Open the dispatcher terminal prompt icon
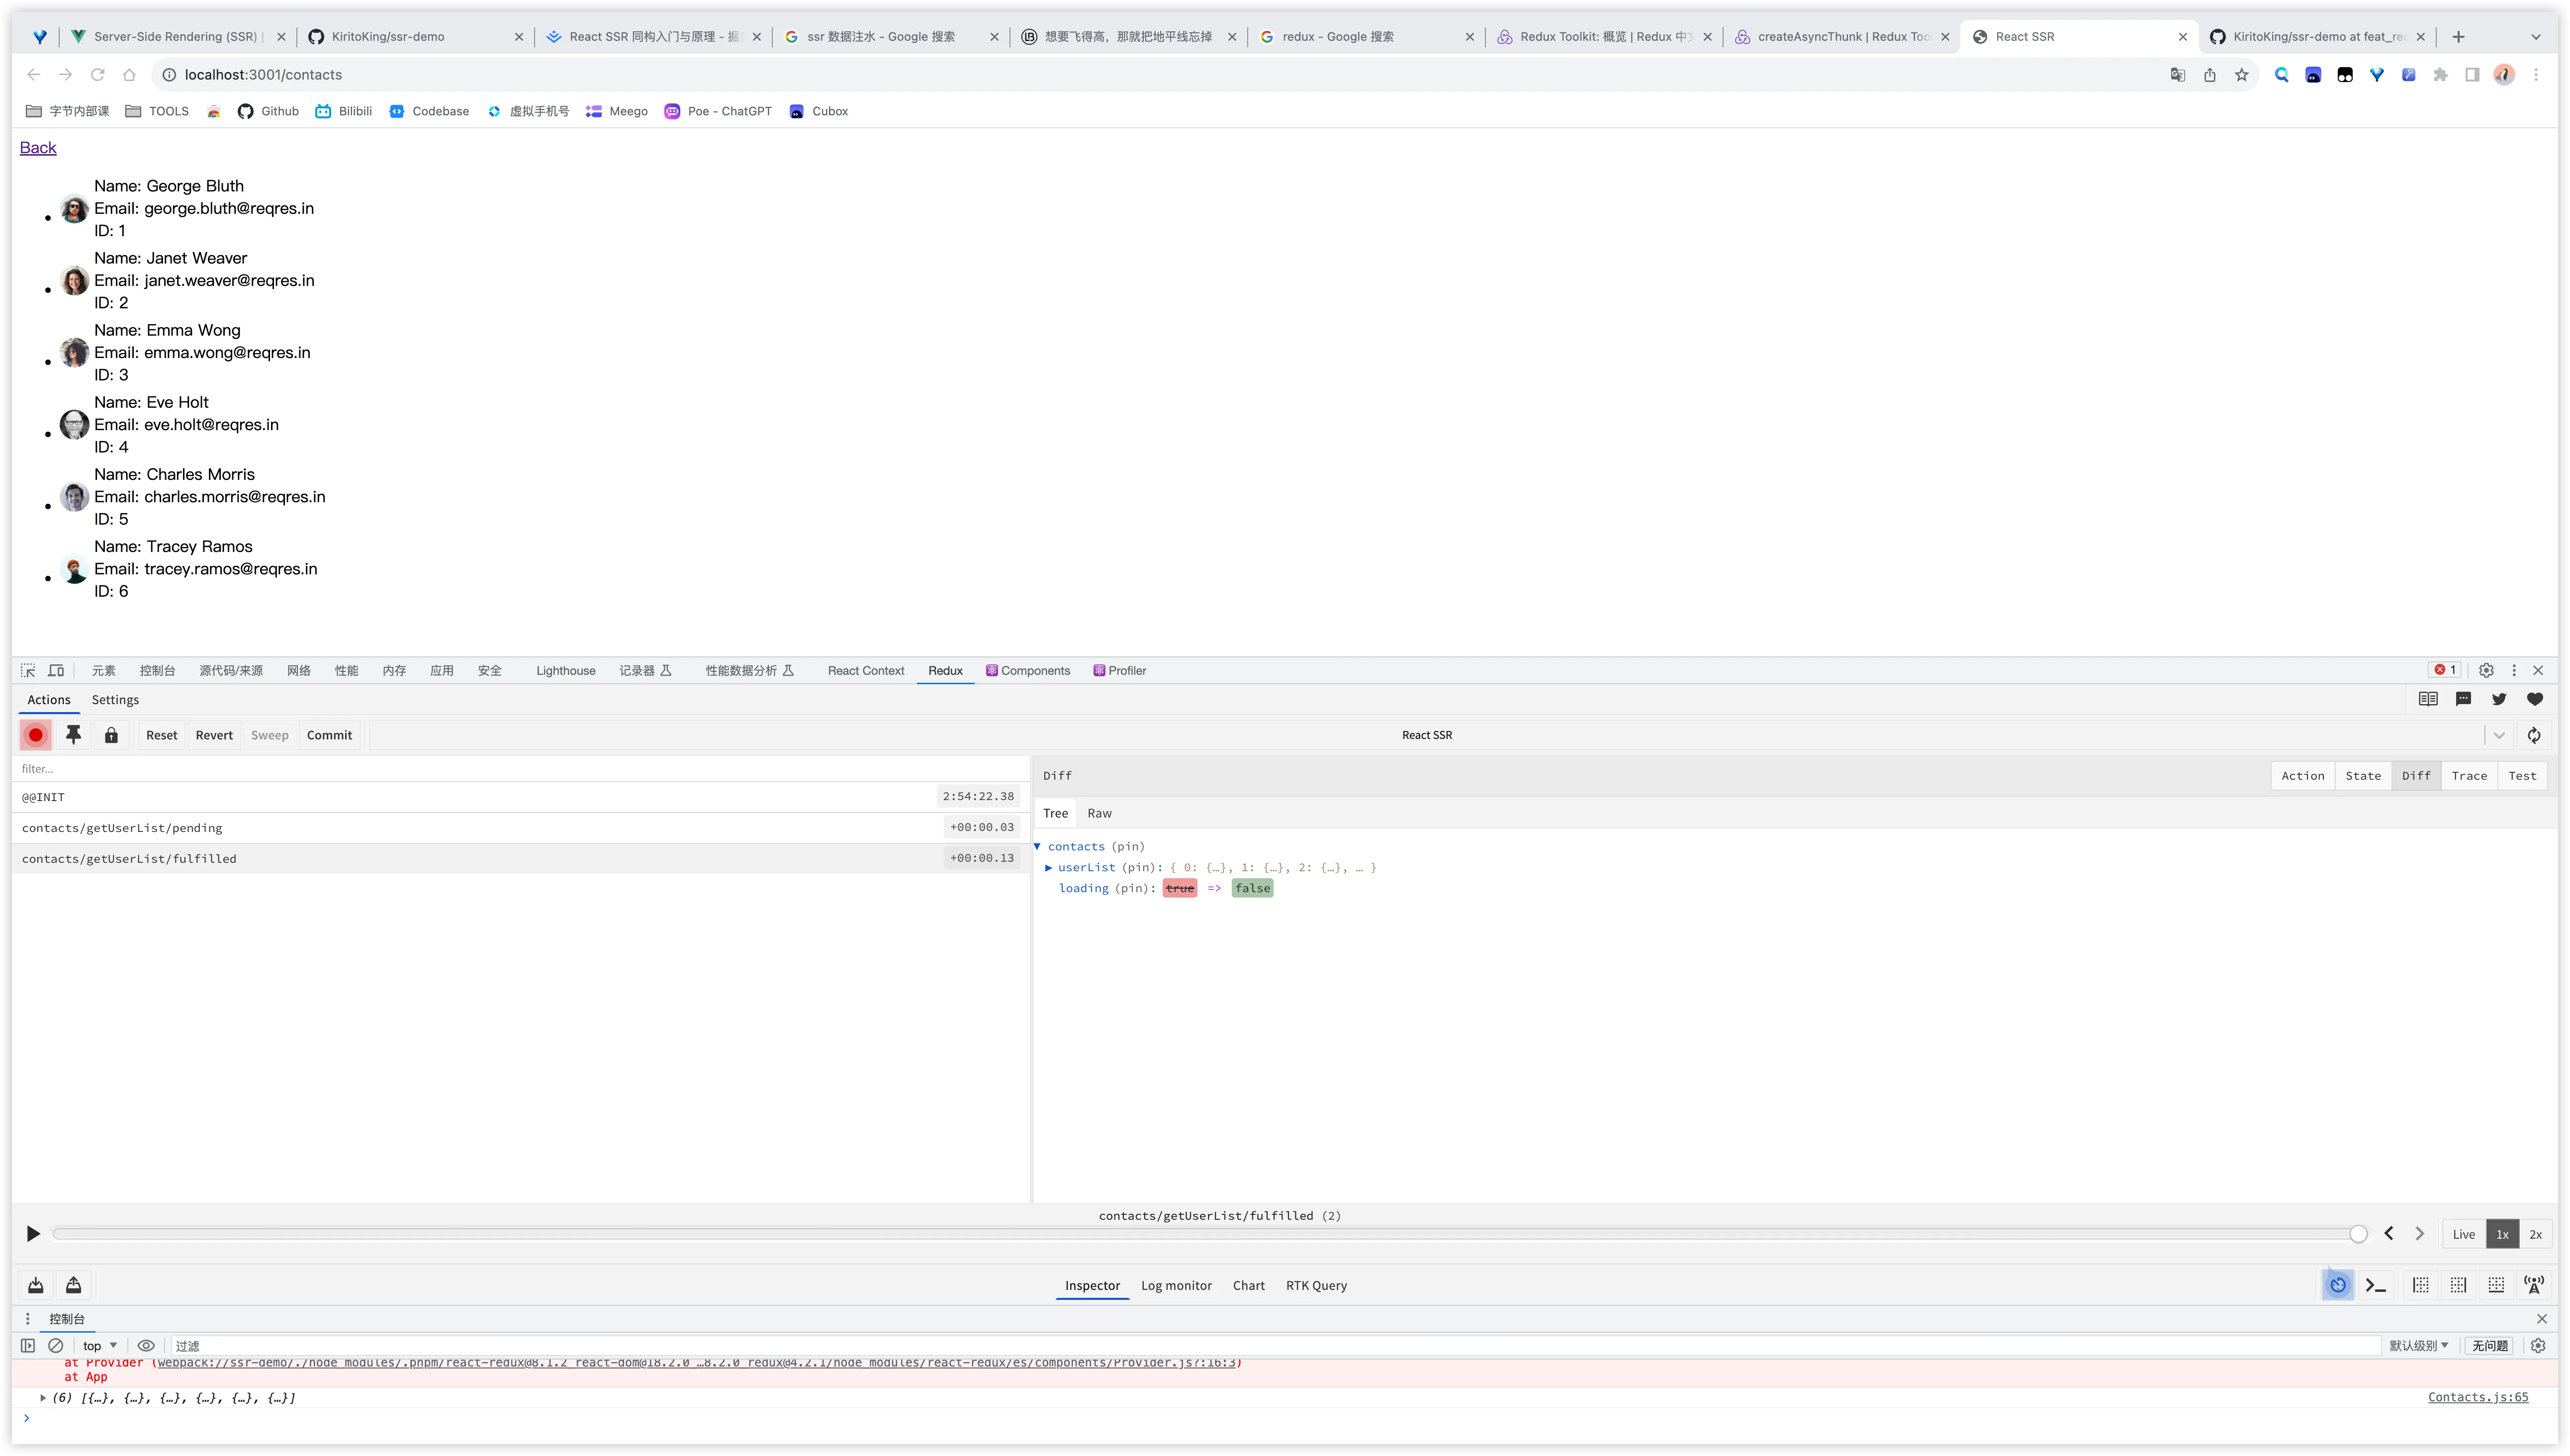Viewport: 2570px width, 1456px height. point(2376,1285)
